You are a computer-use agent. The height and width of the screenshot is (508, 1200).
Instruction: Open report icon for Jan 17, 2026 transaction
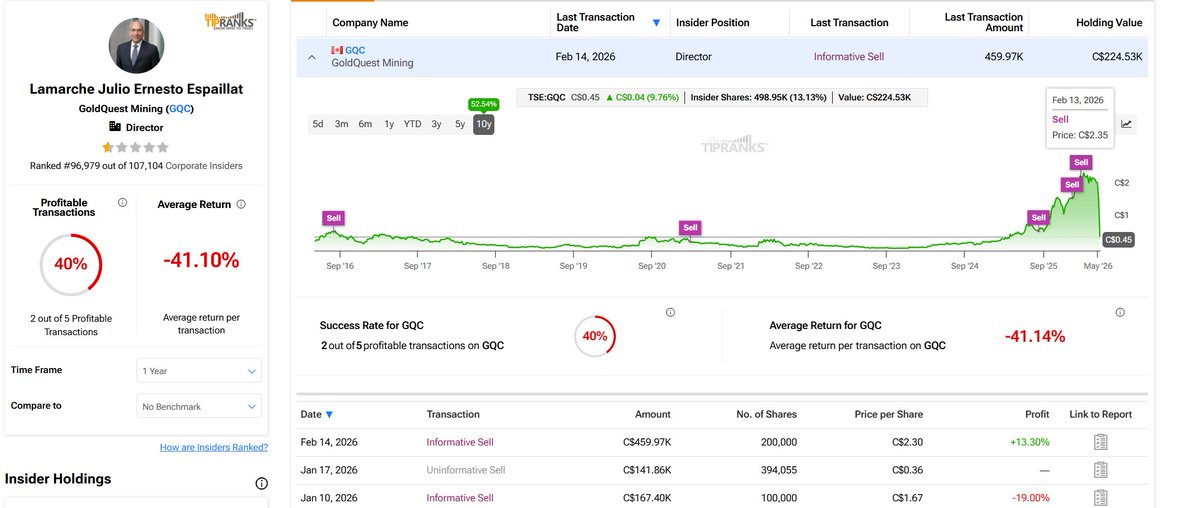[x=1100, y=470]
